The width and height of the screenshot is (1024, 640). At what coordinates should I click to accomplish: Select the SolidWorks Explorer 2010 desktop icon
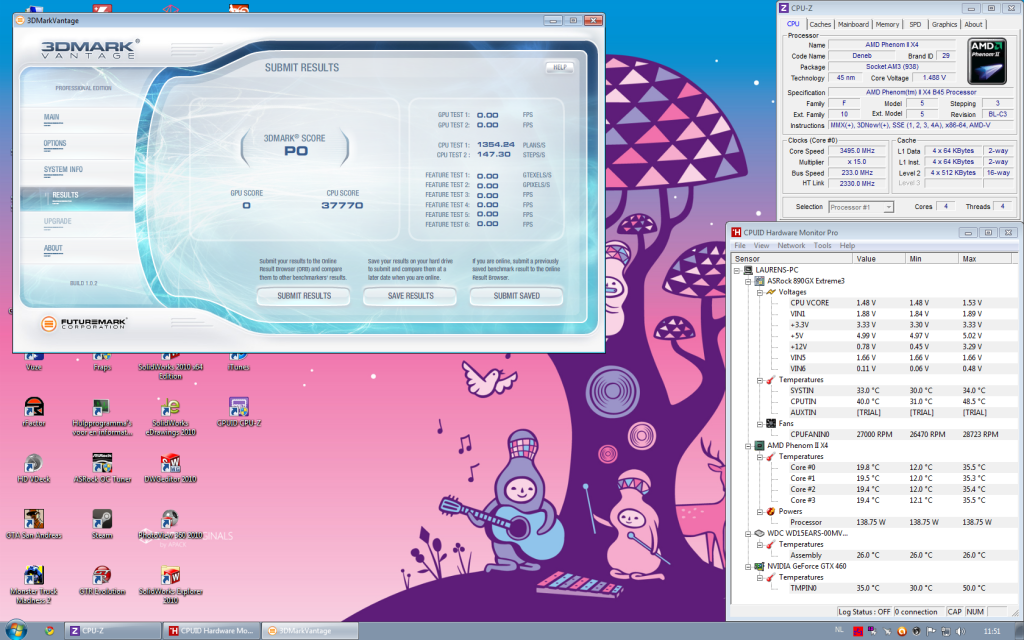coord(170,585)
